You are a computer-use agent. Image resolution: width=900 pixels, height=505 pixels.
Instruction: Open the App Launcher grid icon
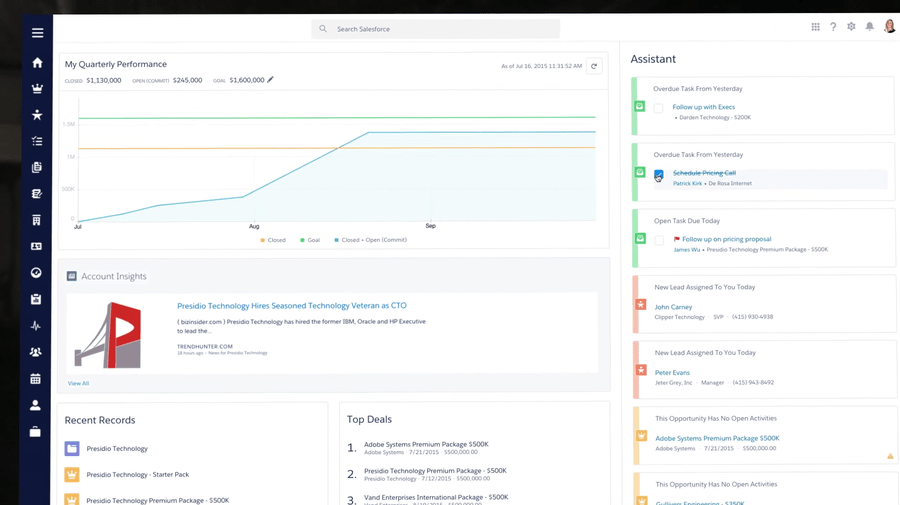[x=815, y=26]
